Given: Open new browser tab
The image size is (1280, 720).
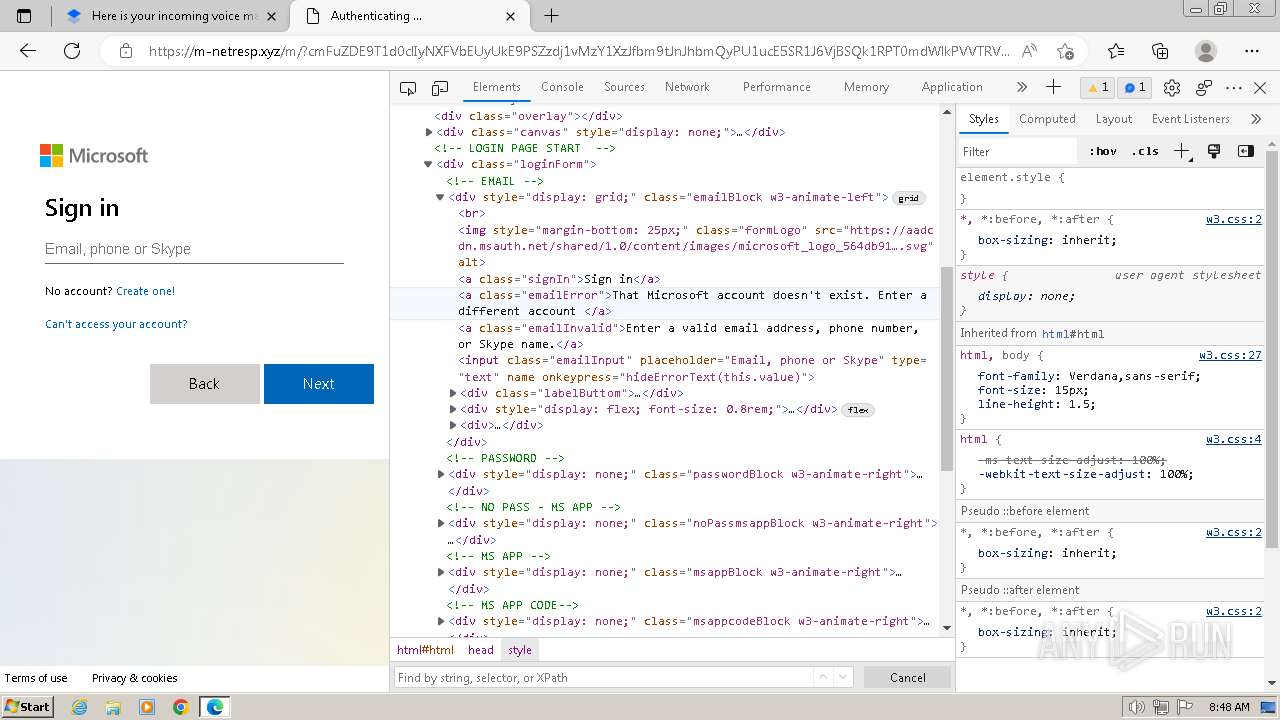Looking at the screenshot, I should point(551,16).
